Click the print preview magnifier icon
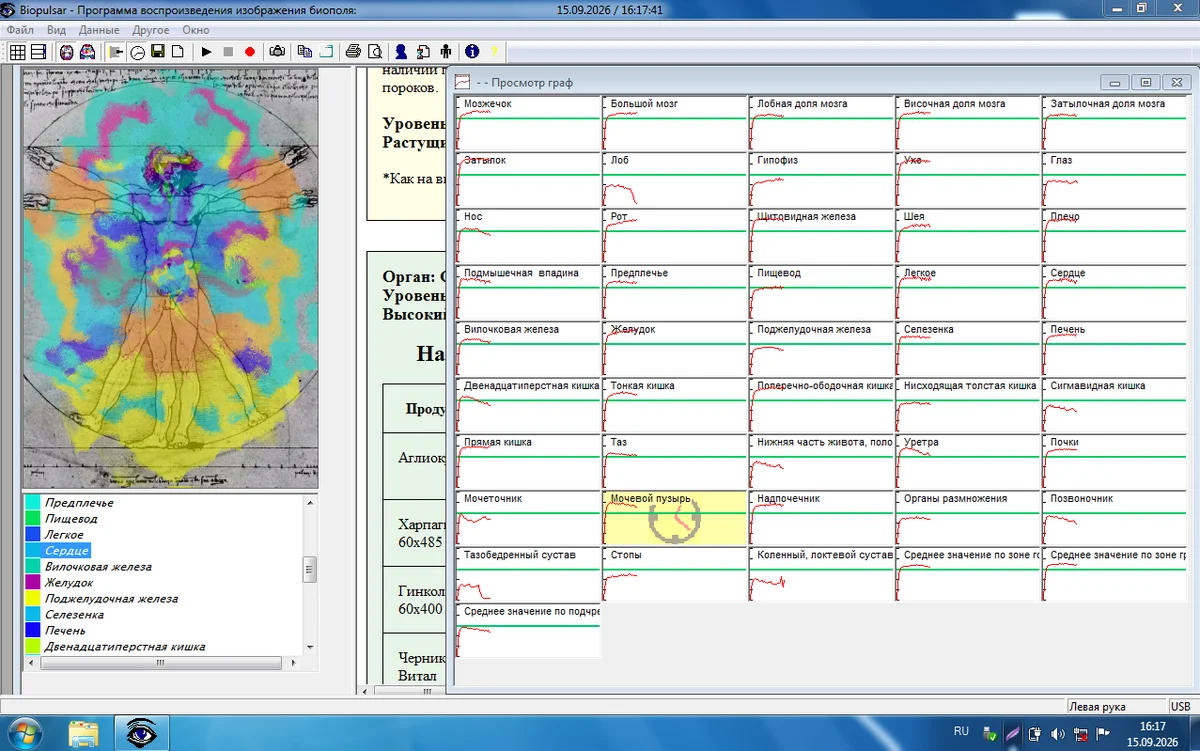The height and width of the screenshot is (751, 1200). click(374, 51)
